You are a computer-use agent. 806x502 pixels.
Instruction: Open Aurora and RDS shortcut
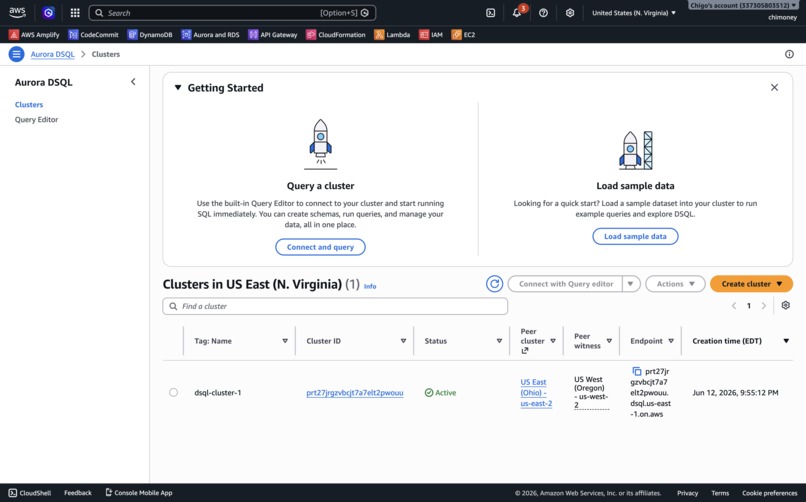(x=210, y=34)
